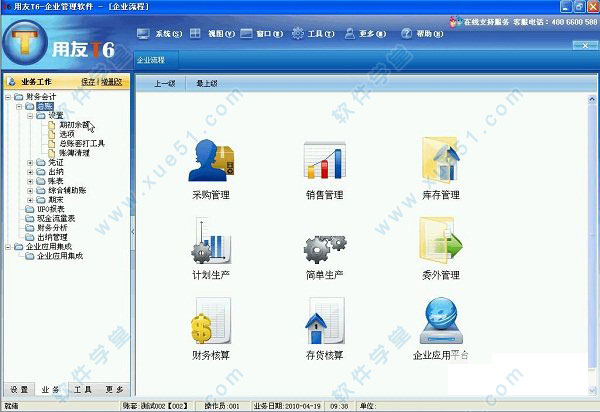Open the 系统(S) menu
The width and height of the screenshot is (600, 412).
160,34
